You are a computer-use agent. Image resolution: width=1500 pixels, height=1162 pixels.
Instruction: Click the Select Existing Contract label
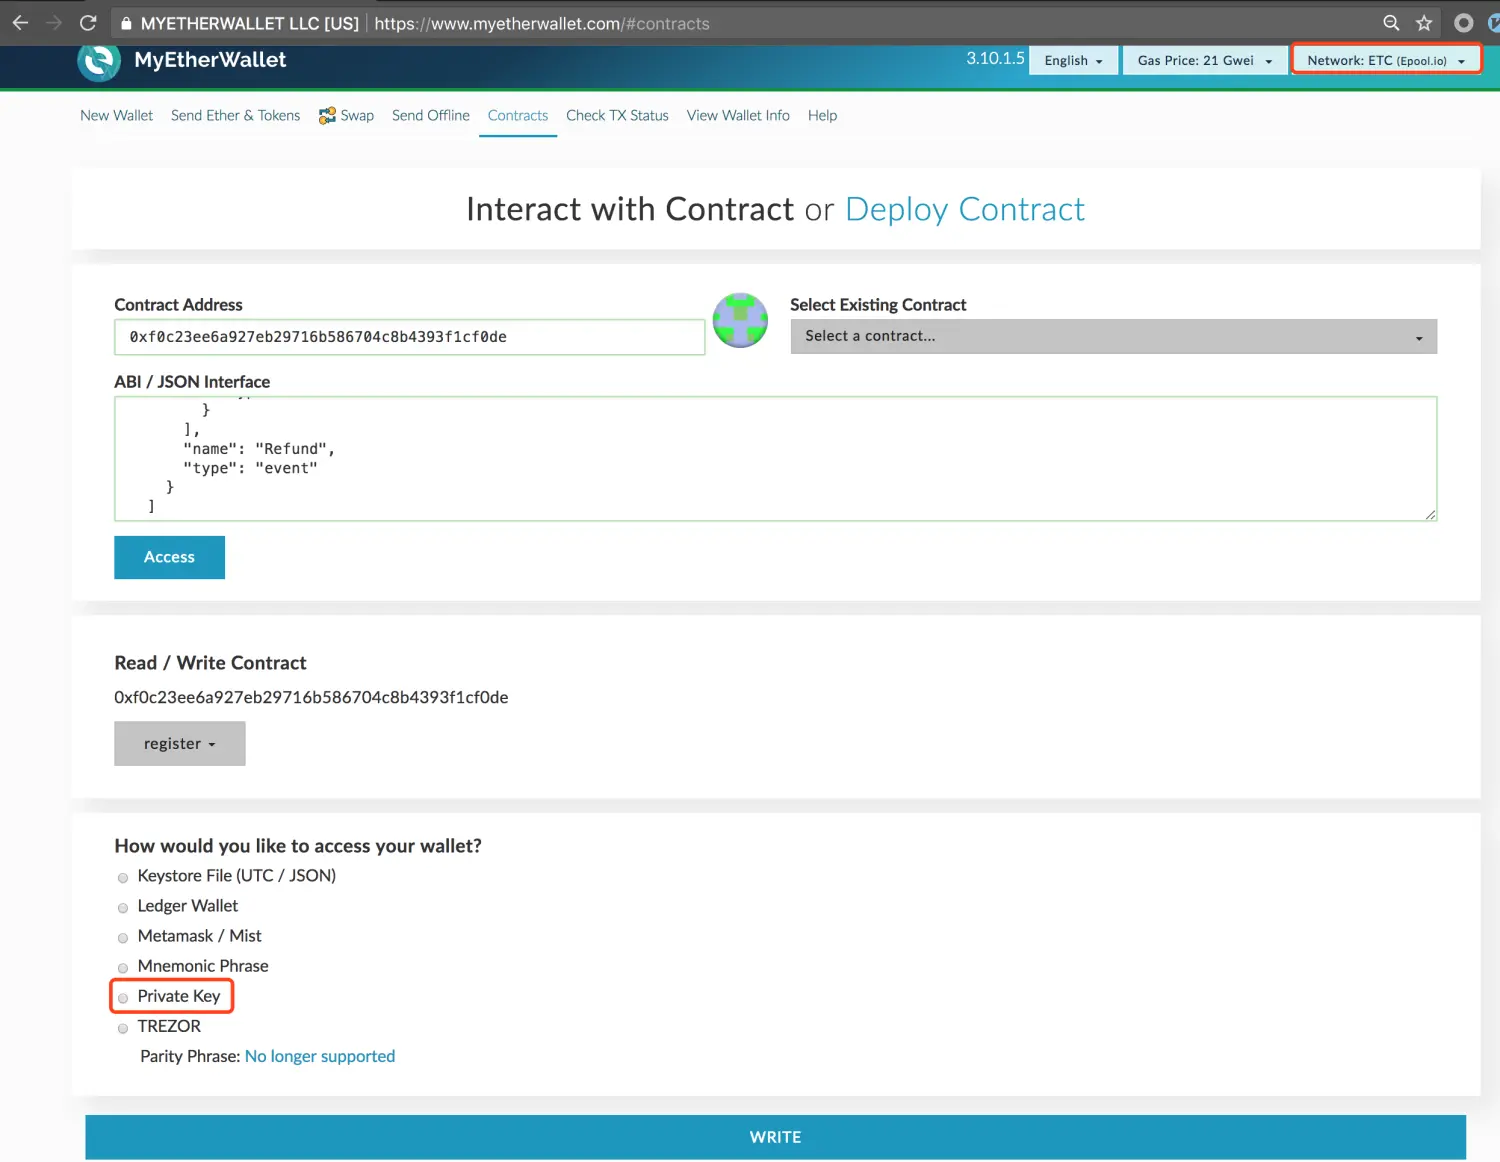pyautogui.click(x=878, y=304)
